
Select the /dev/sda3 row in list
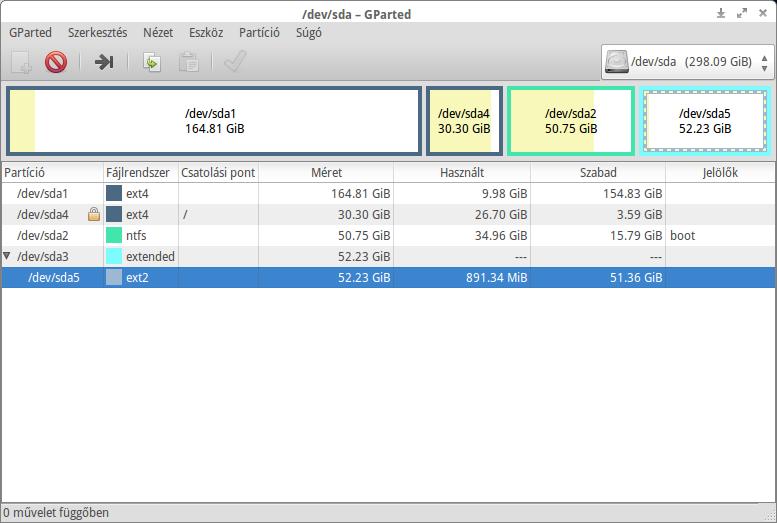388,256
